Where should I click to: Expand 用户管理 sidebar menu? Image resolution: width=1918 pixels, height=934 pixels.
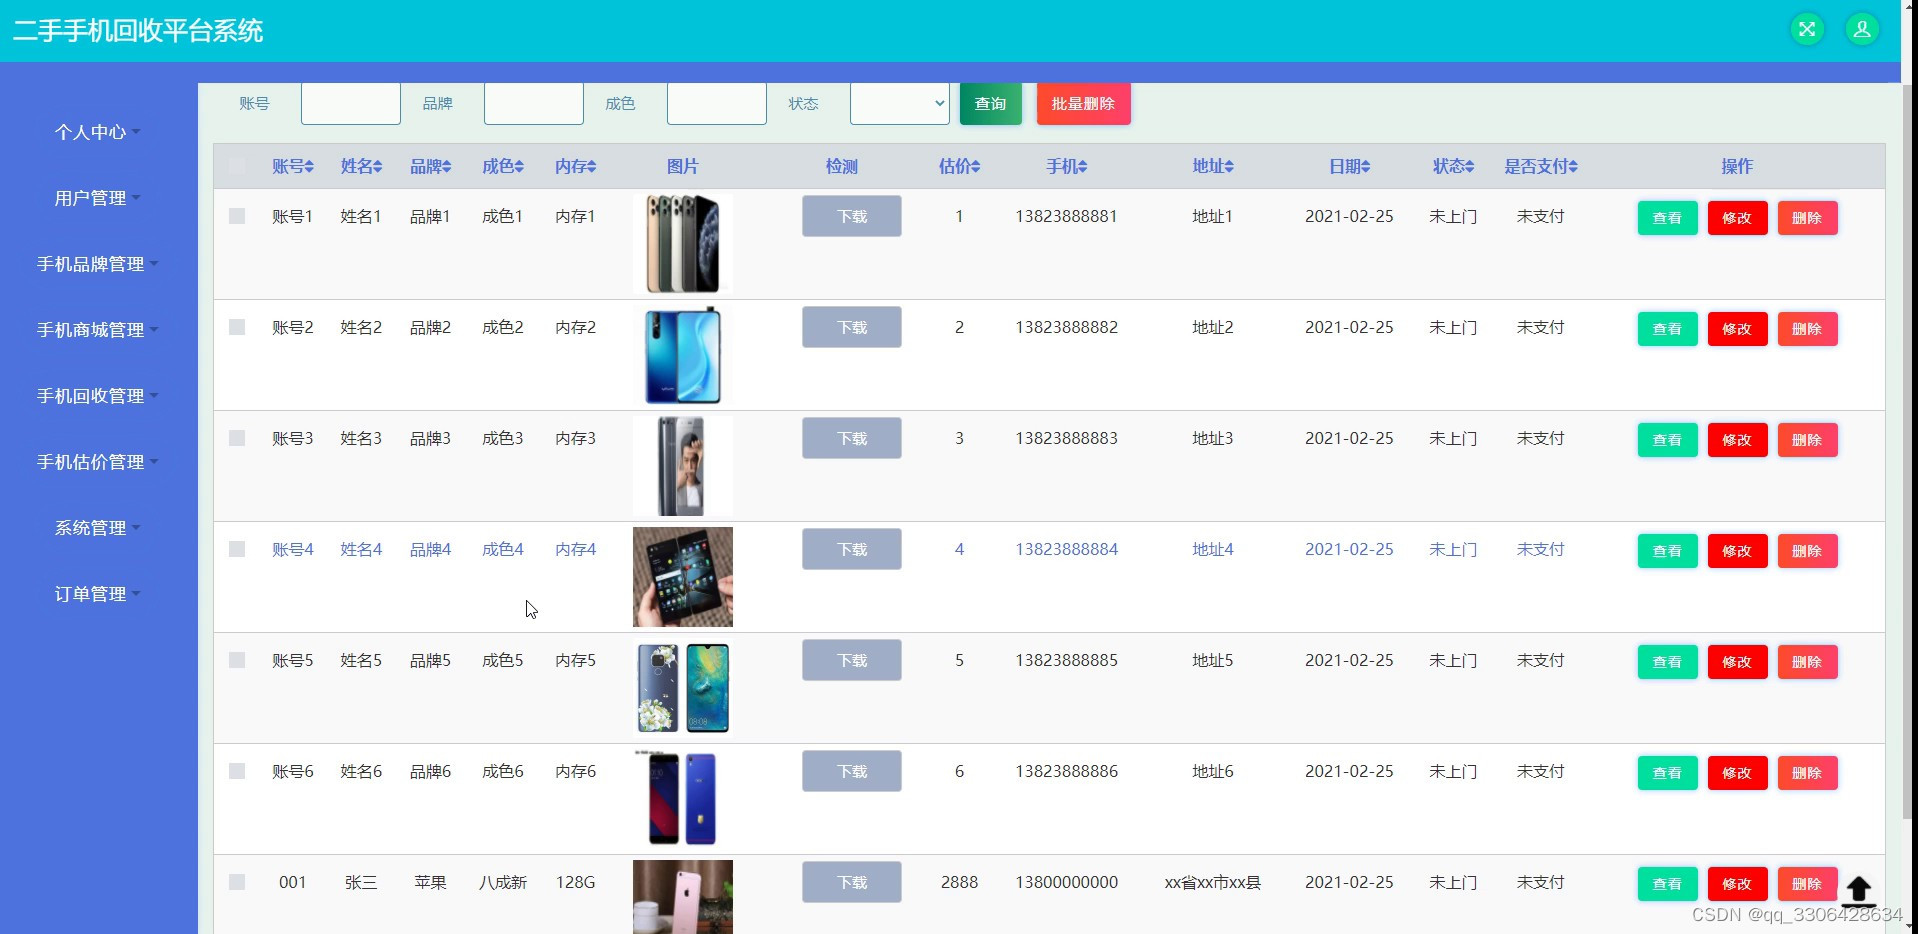97,198
